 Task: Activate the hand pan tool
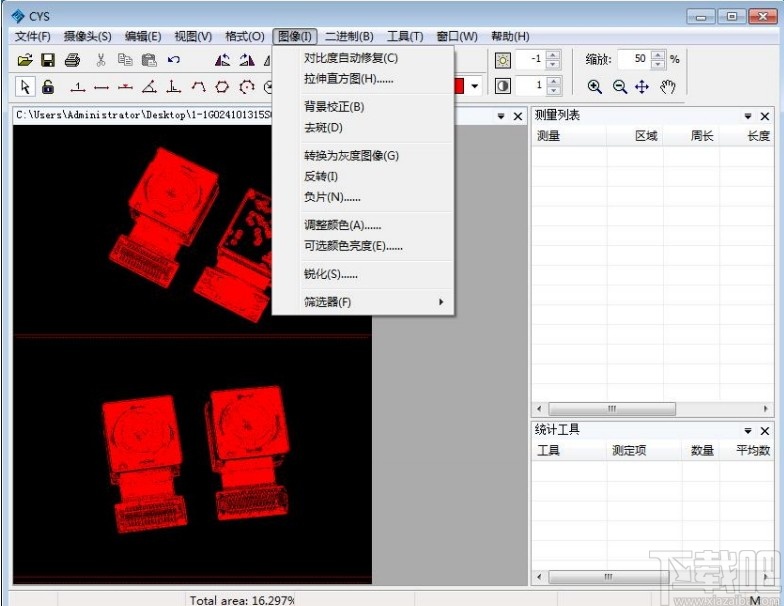[668, 87]
